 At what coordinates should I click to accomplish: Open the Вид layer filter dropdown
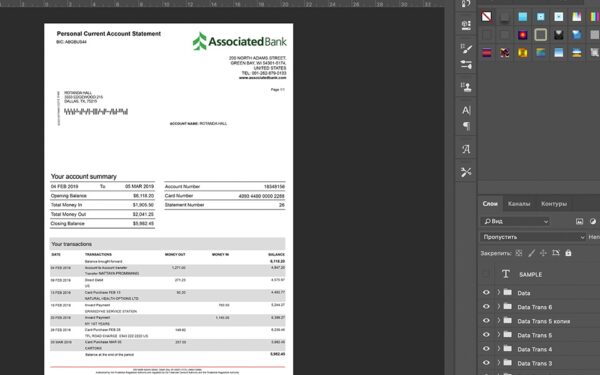pyautogui.click(x=515, y=221)
